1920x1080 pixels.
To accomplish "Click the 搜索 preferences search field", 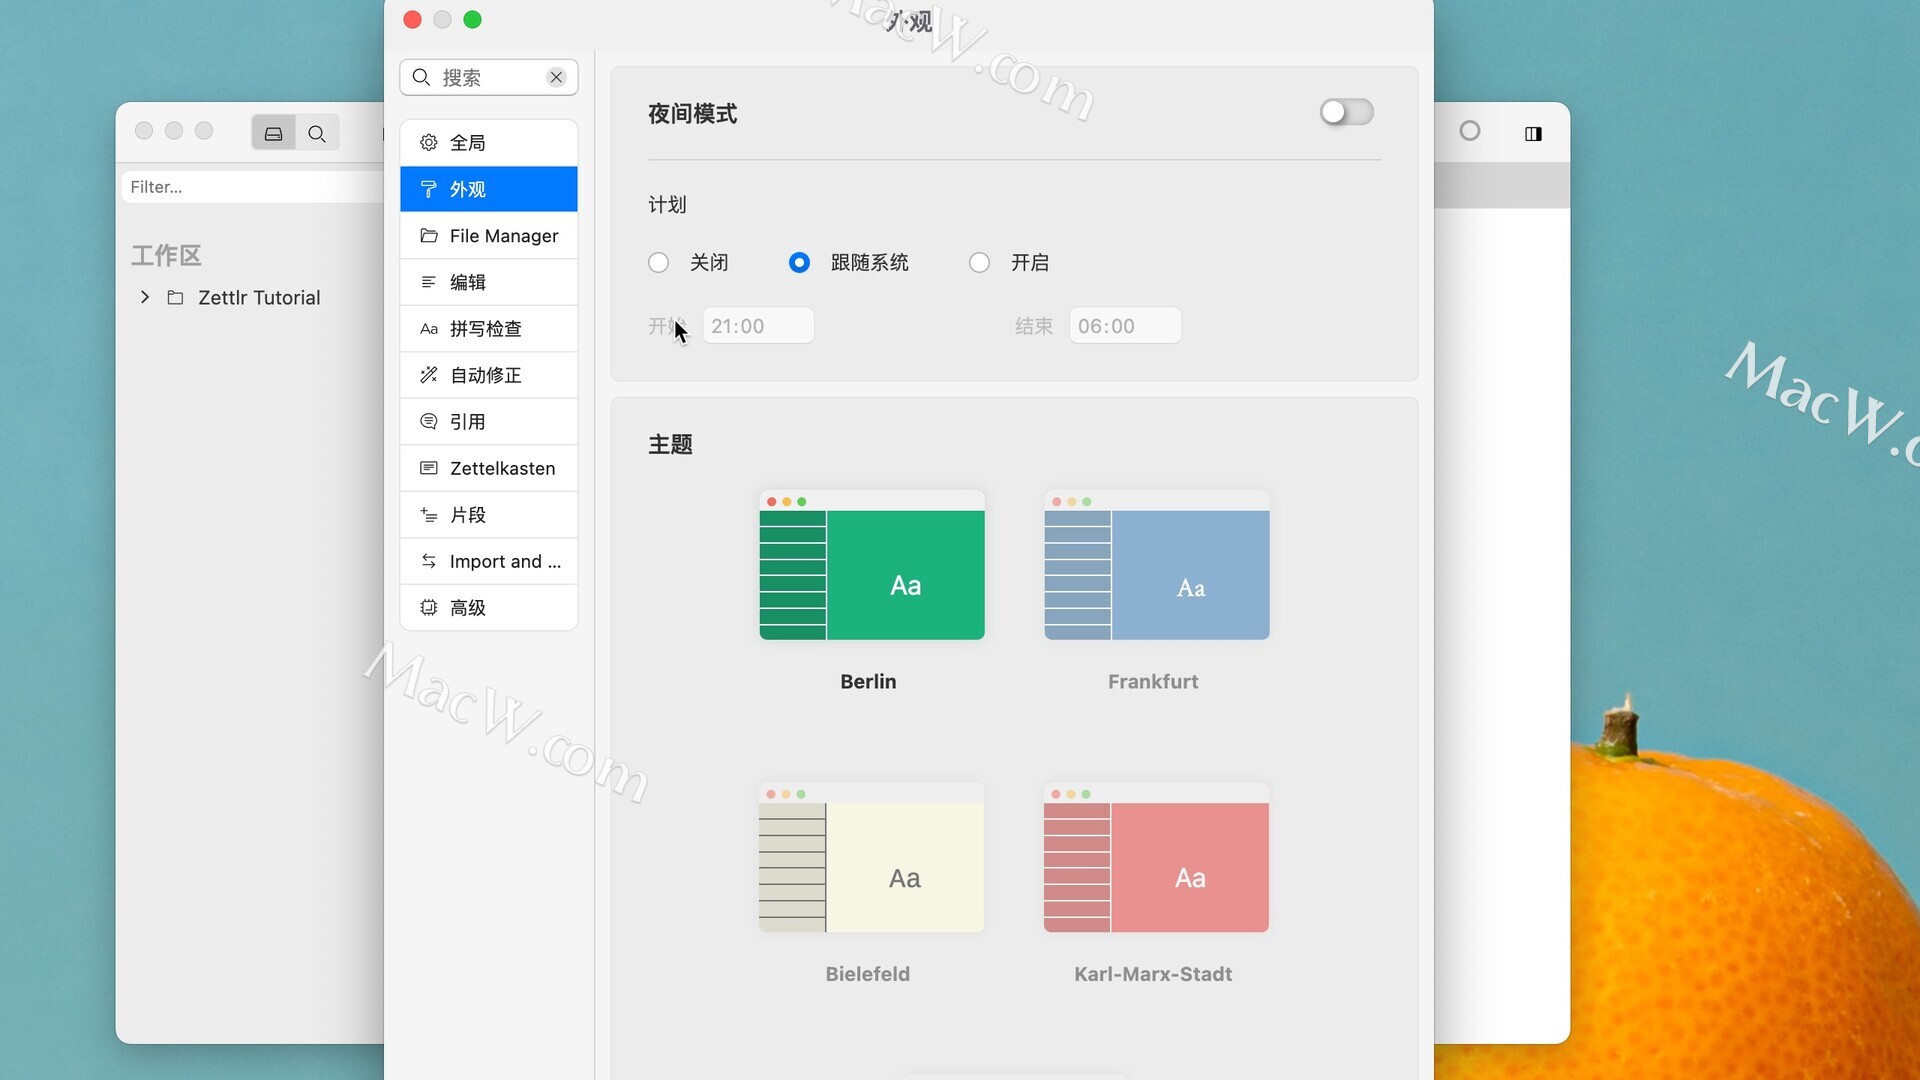I will [489, 78].
